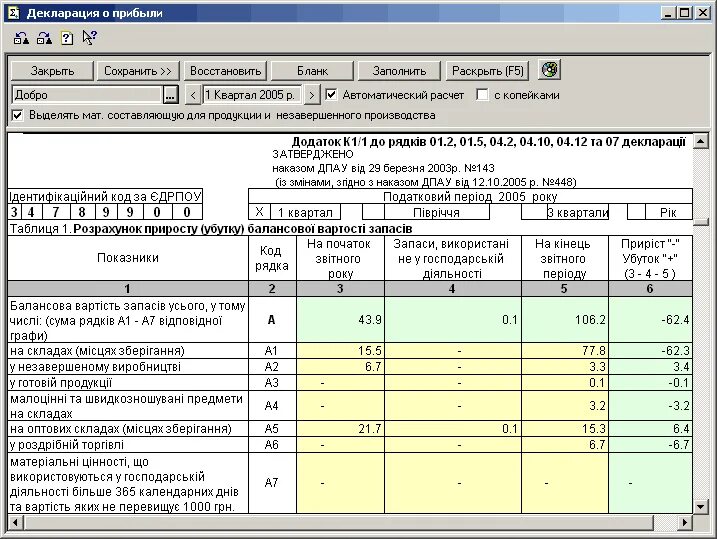The image size is (717, 539).
Task: Select the Рік period checkbox cell
Action: (x=637, y=212)
